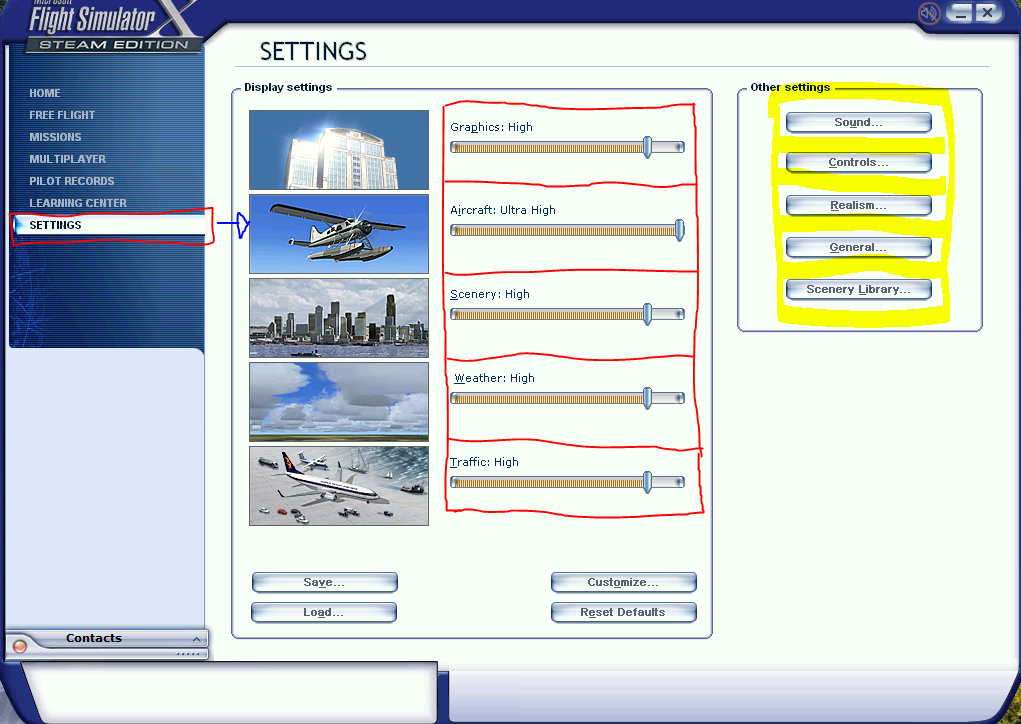Click the Graphics building thumbnail

pyautogui.click(x=339, y=150)
